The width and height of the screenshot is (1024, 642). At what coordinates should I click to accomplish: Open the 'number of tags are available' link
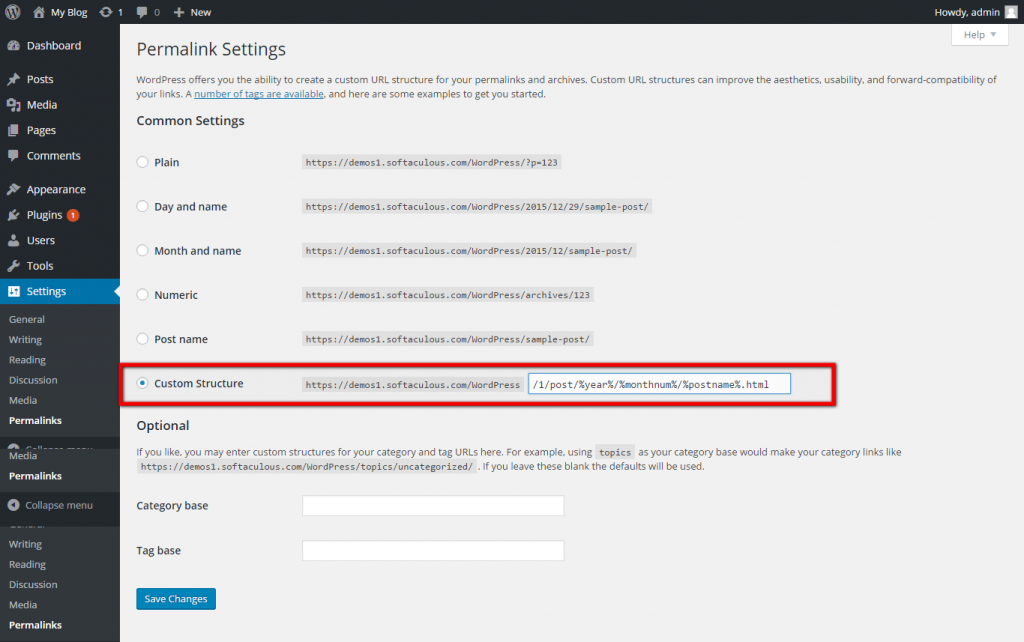[259, 94]
